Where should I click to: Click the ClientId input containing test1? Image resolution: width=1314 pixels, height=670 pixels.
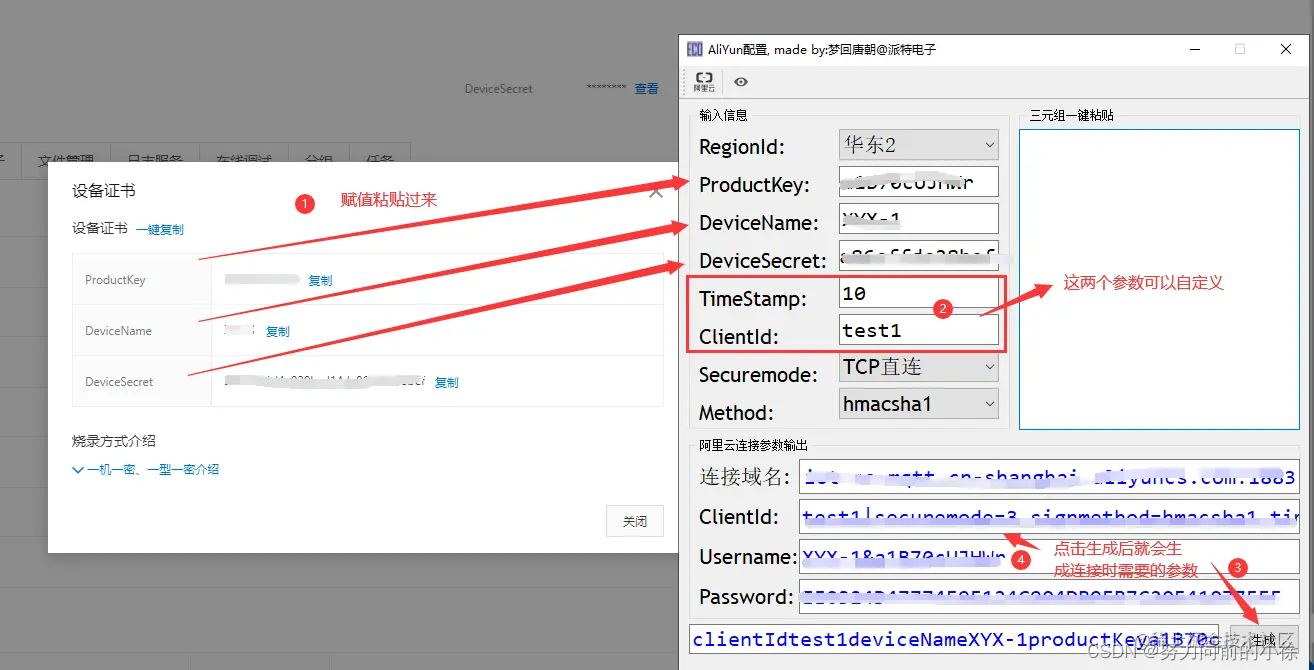tap(919, 330)
